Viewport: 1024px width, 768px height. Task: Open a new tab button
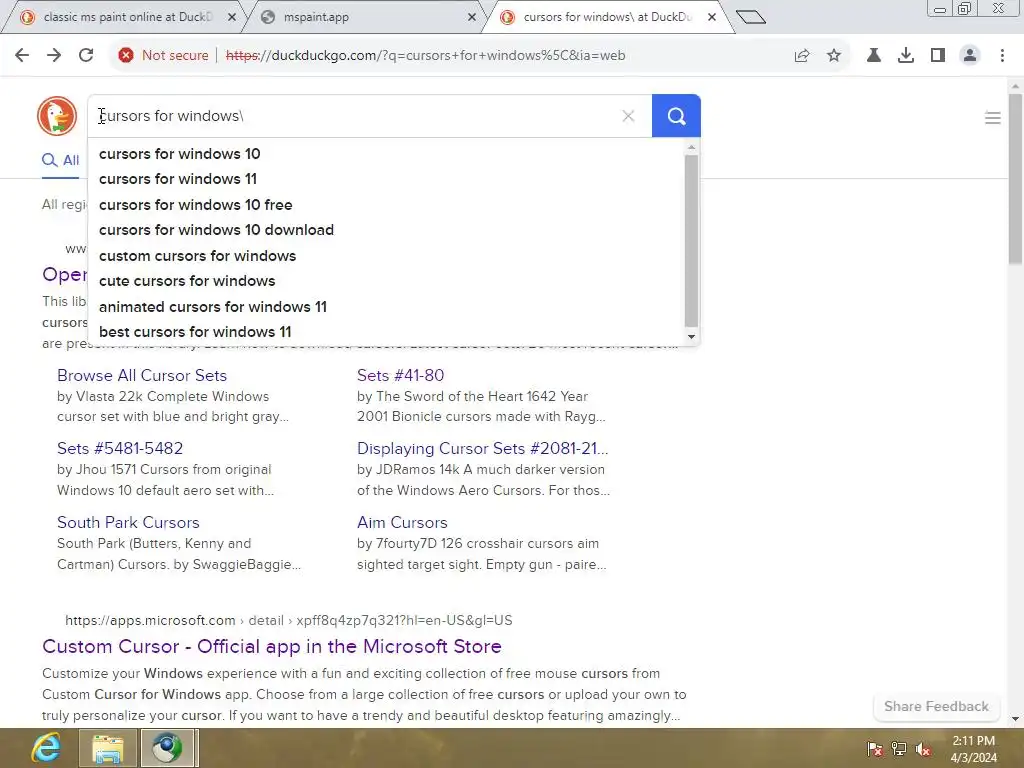[x=750, y=17]
